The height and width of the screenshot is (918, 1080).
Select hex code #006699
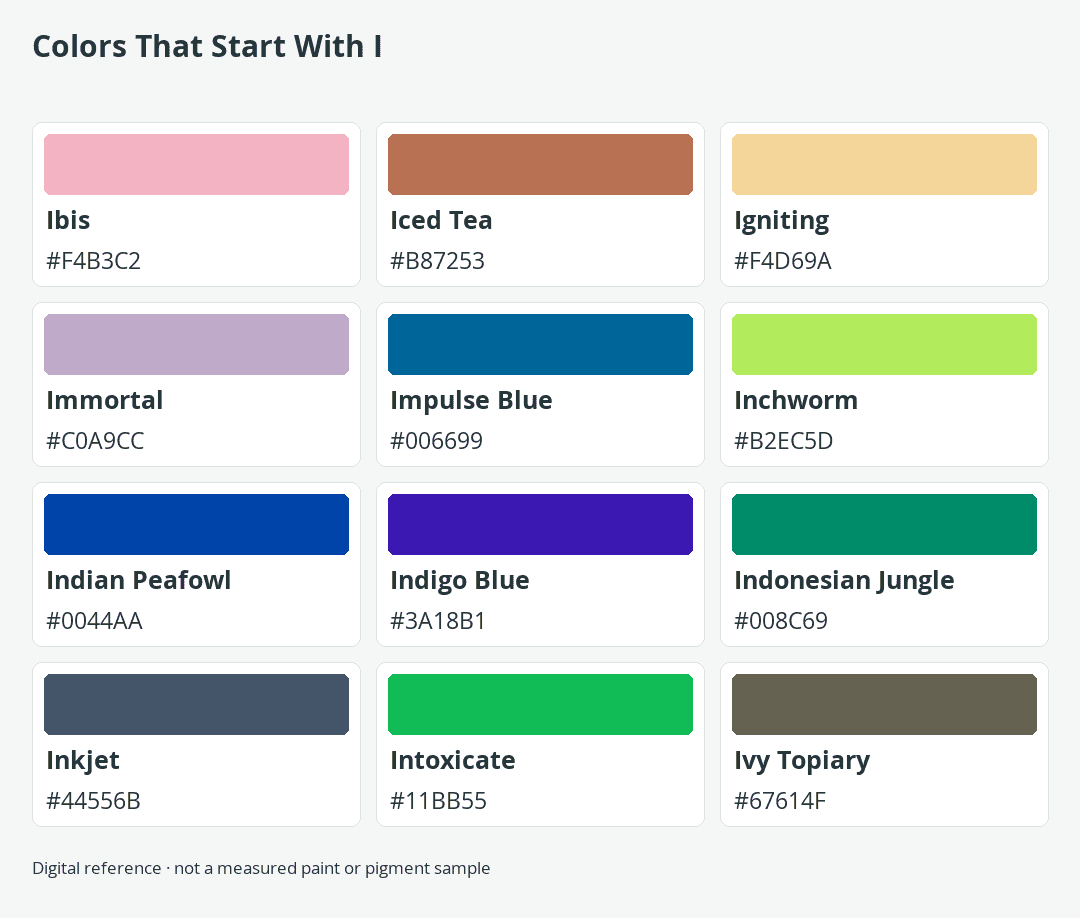pos(437,441)
